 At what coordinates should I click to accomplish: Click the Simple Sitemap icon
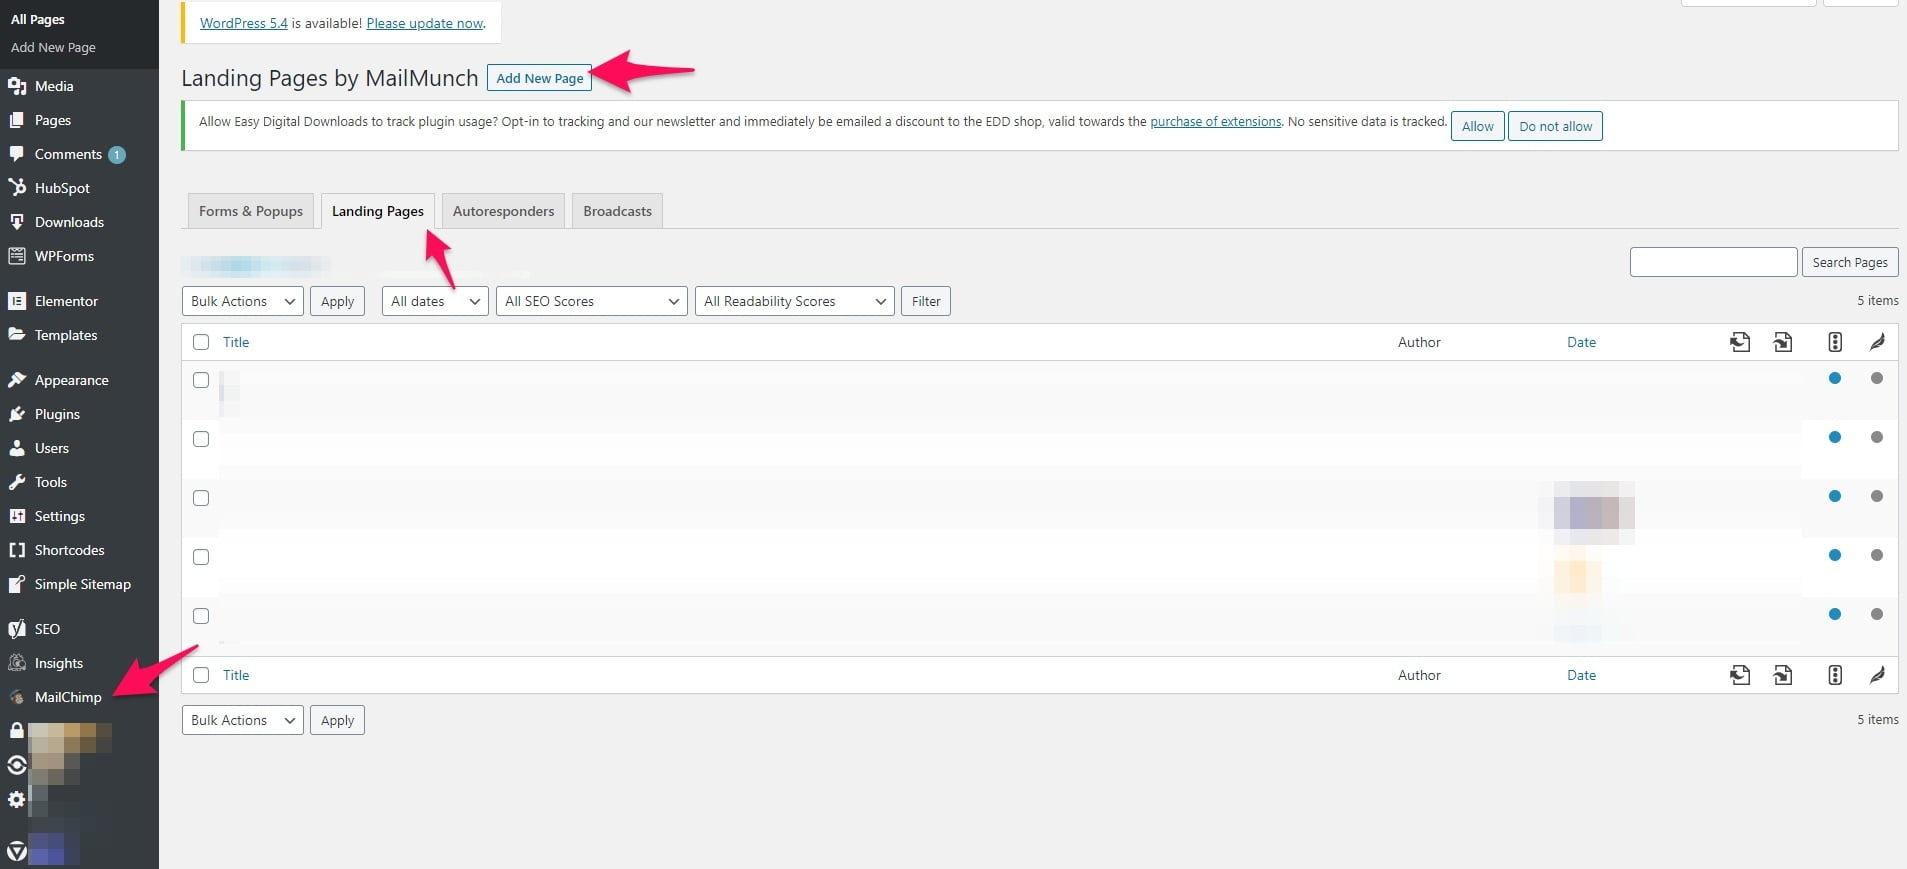17,584
